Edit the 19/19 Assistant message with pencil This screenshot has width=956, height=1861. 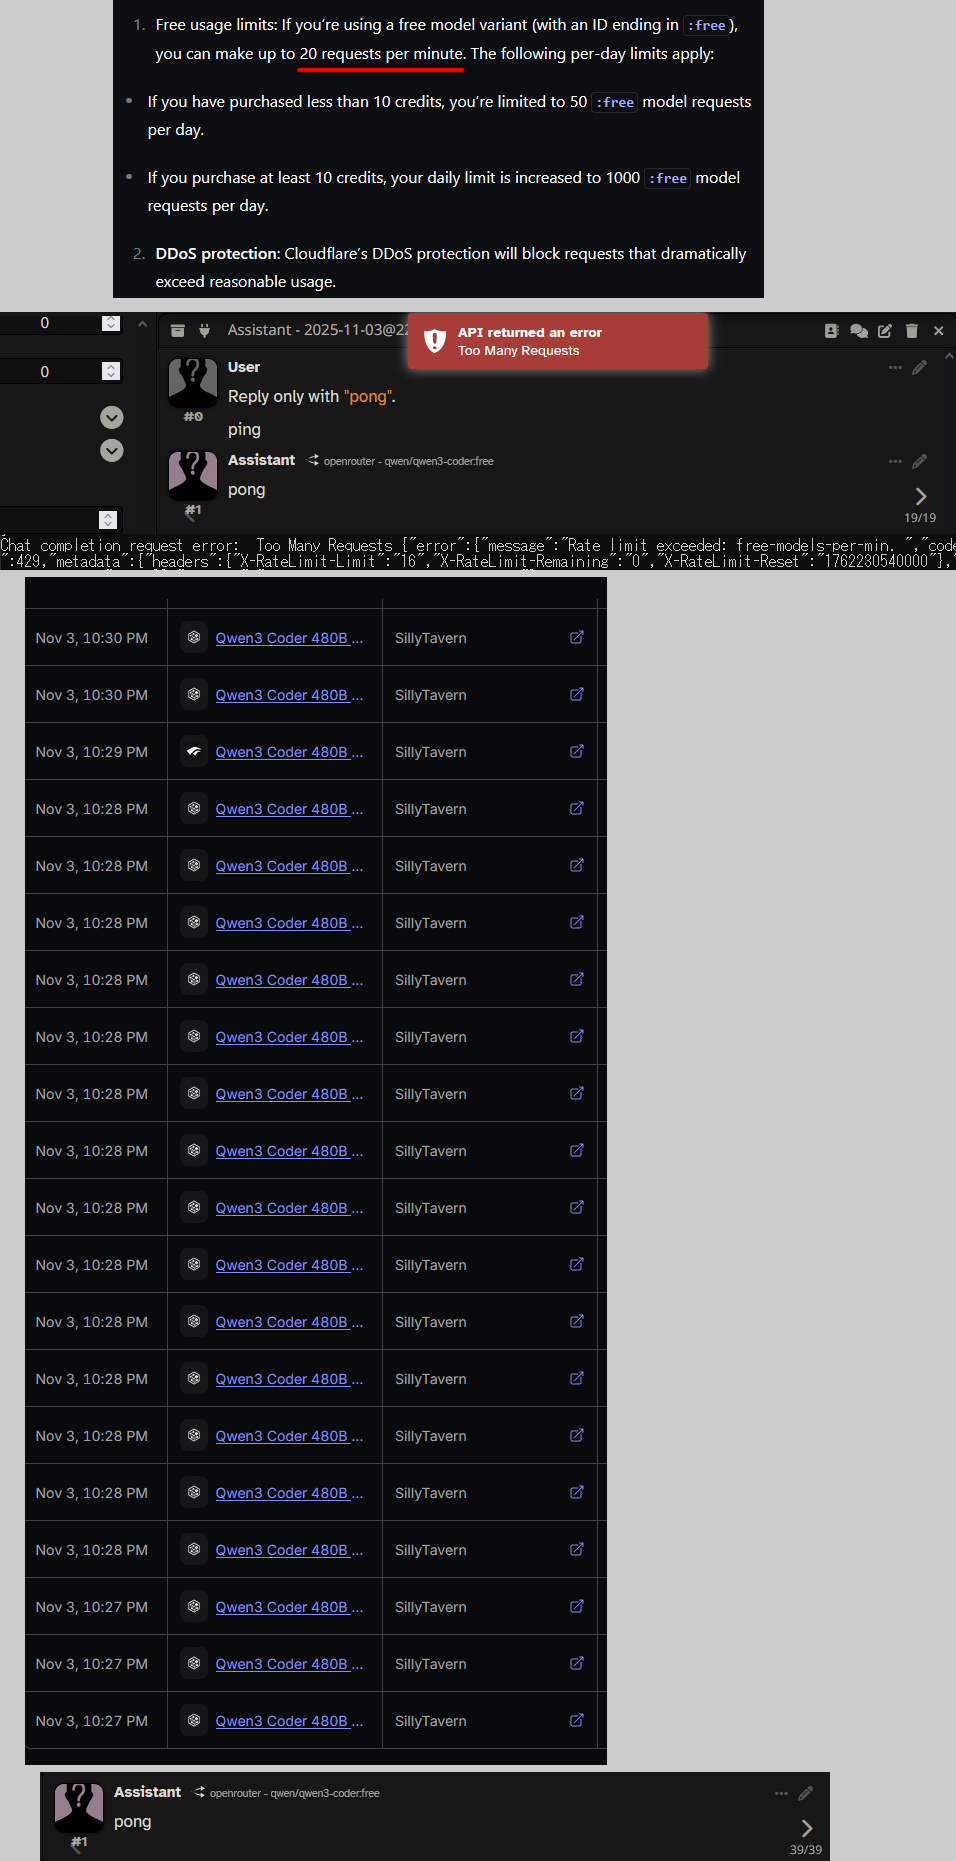[919, 461]
